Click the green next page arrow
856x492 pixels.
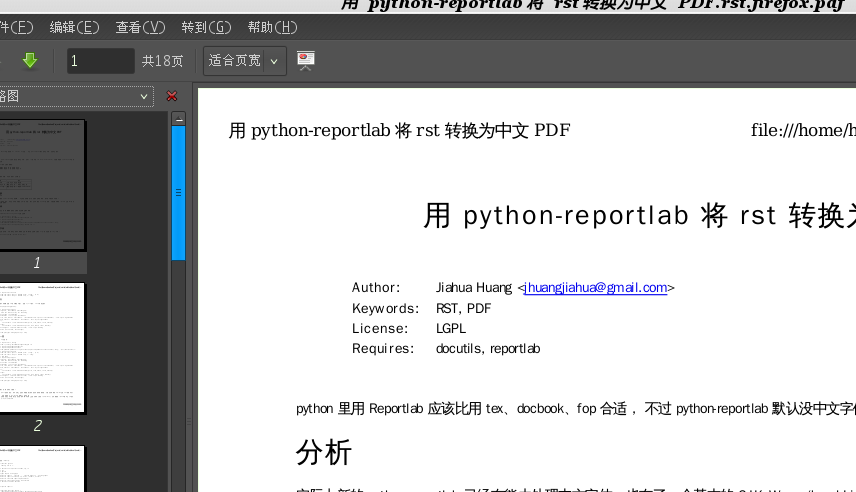pos(30,61)
